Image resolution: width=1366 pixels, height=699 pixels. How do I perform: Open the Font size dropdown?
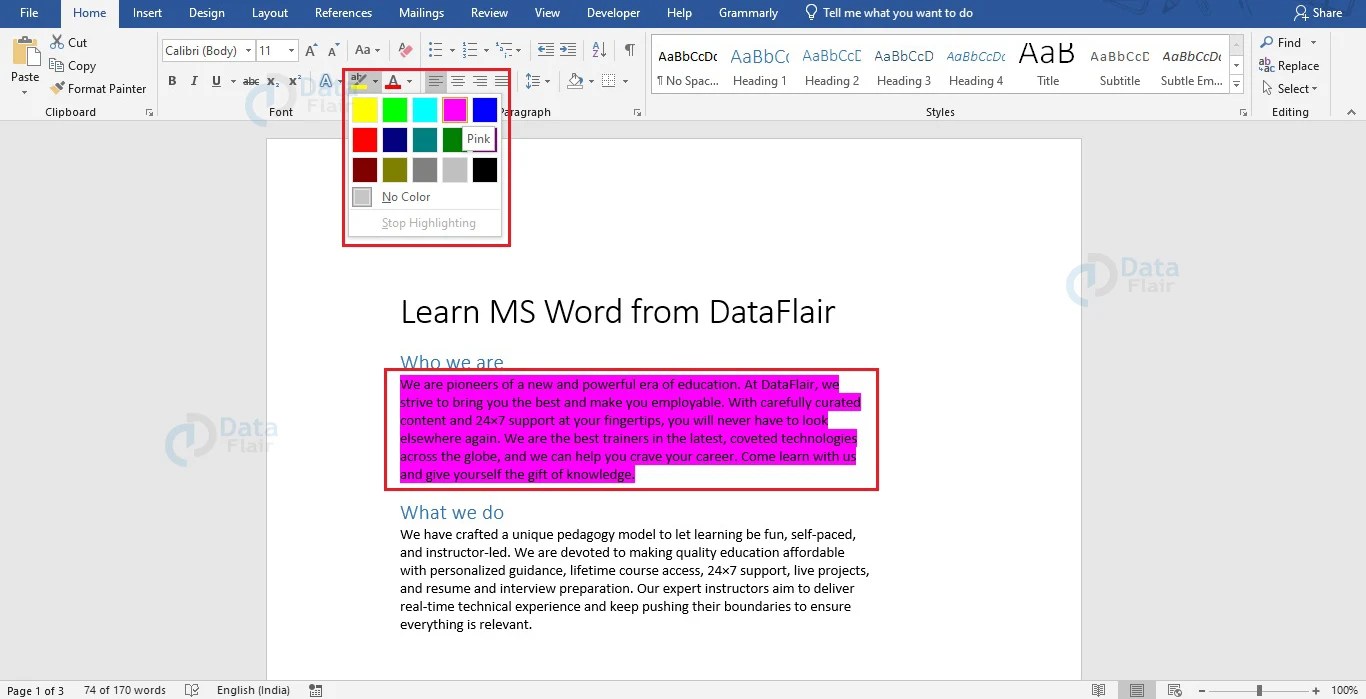[x=290, y=50]
